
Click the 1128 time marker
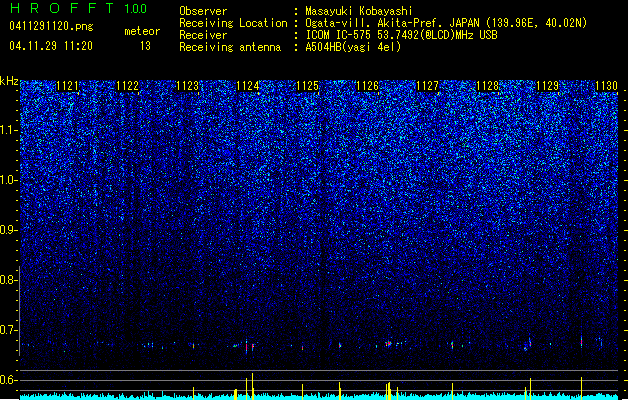coord(487,86)
